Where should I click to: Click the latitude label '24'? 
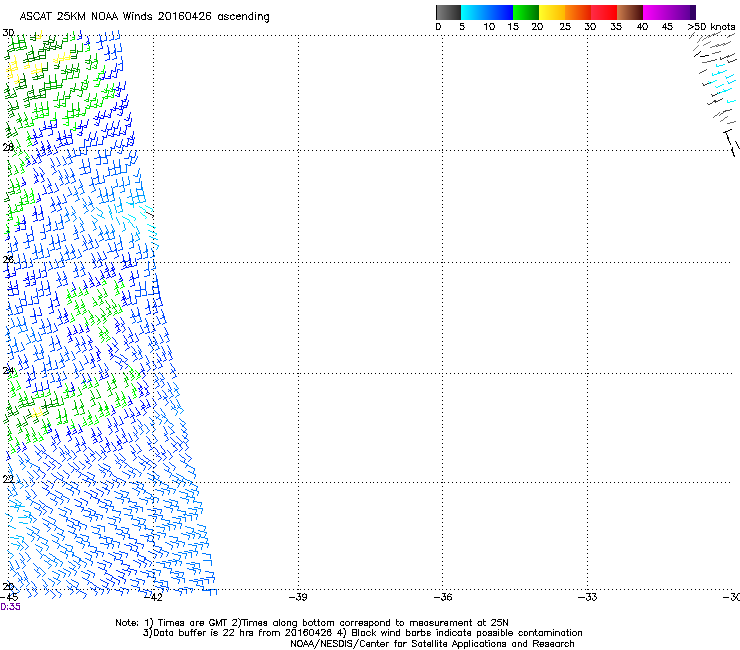(8, 370)
